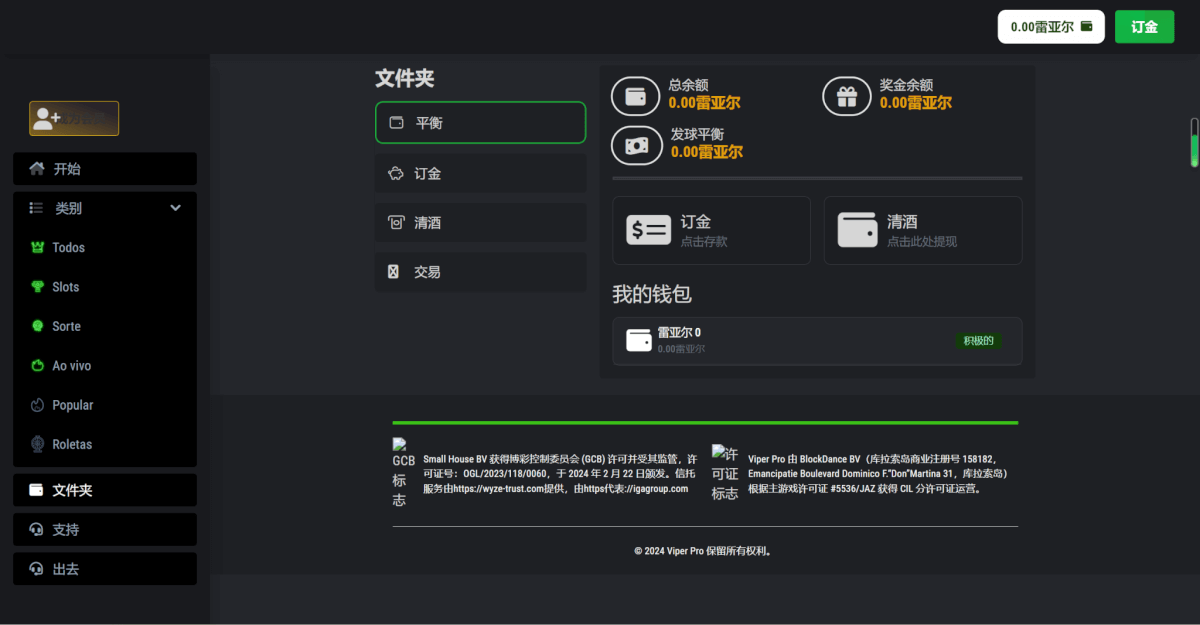Open the 交易 transactions tab
The height and width of the screenshot is (625, 1200).
click(480, 272)
